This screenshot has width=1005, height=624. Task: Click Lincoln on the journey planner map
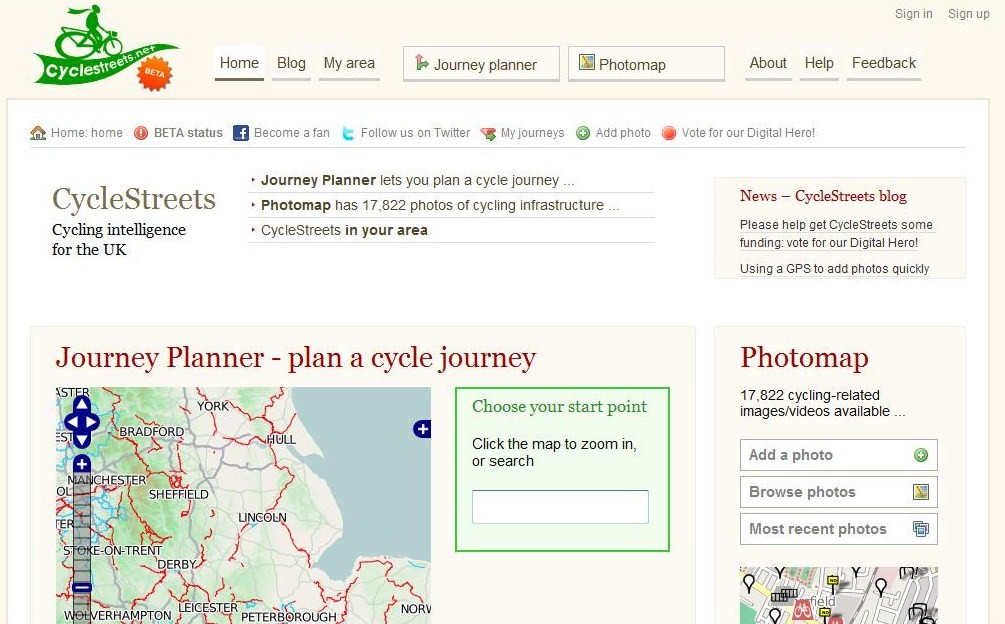pyautogui.click(x=262, y=517)
